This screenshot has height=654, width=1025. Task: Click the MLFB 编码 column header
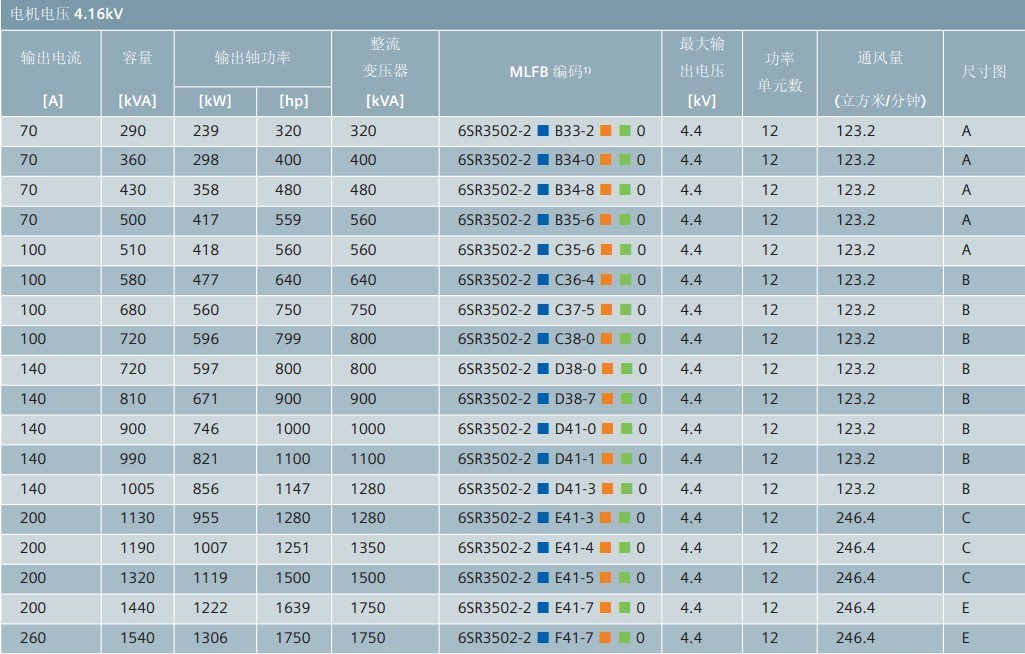click(x=550, y=72)
